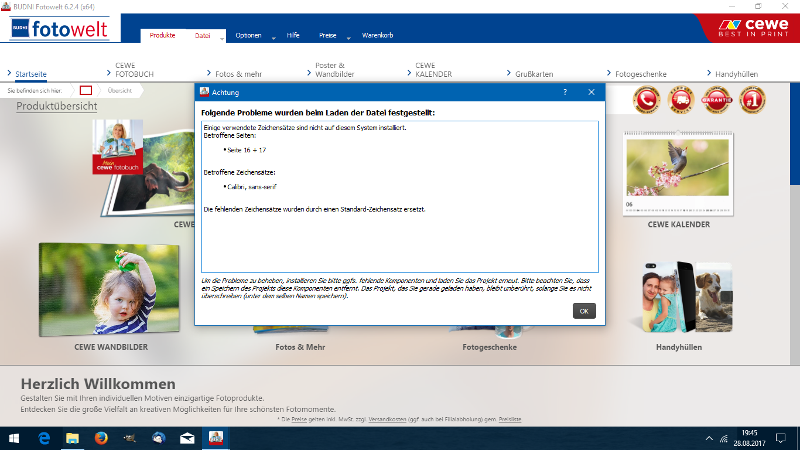
Task: Open the Fotogeschenke navigation category
Action: (640, 74)
